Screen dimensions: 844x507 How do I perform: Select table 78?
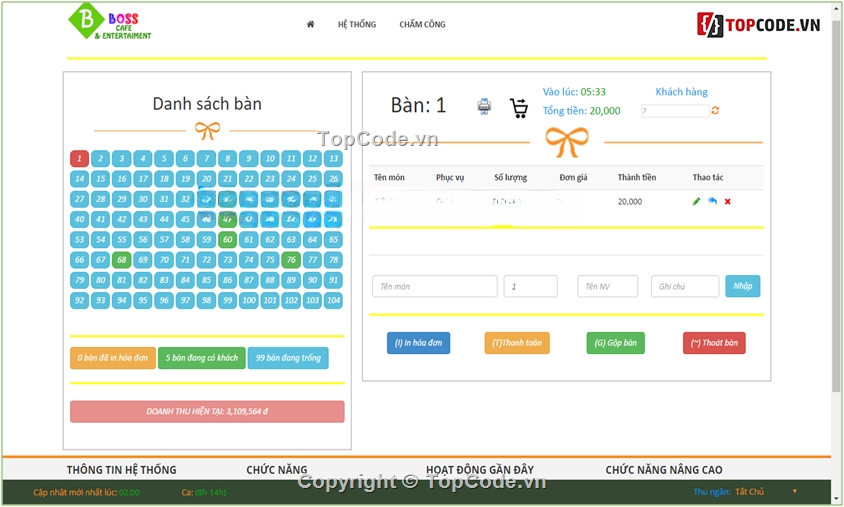[333, 260]
